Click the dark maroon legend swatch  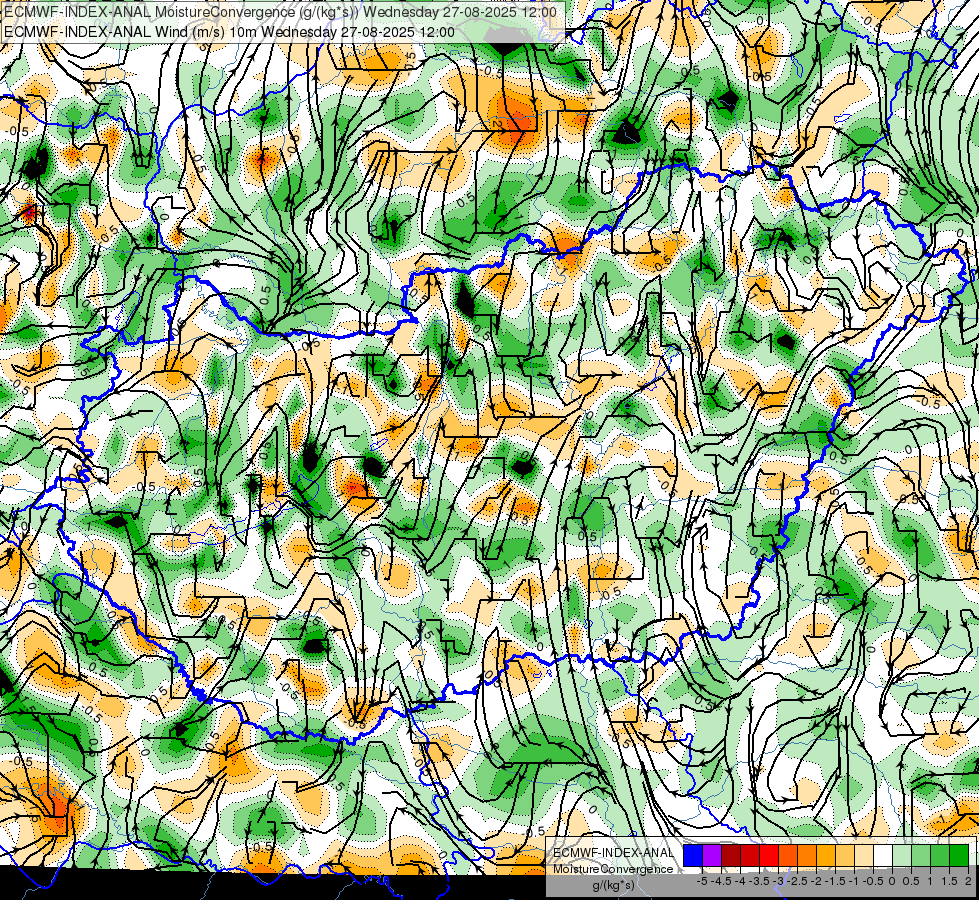pos(731,856)
